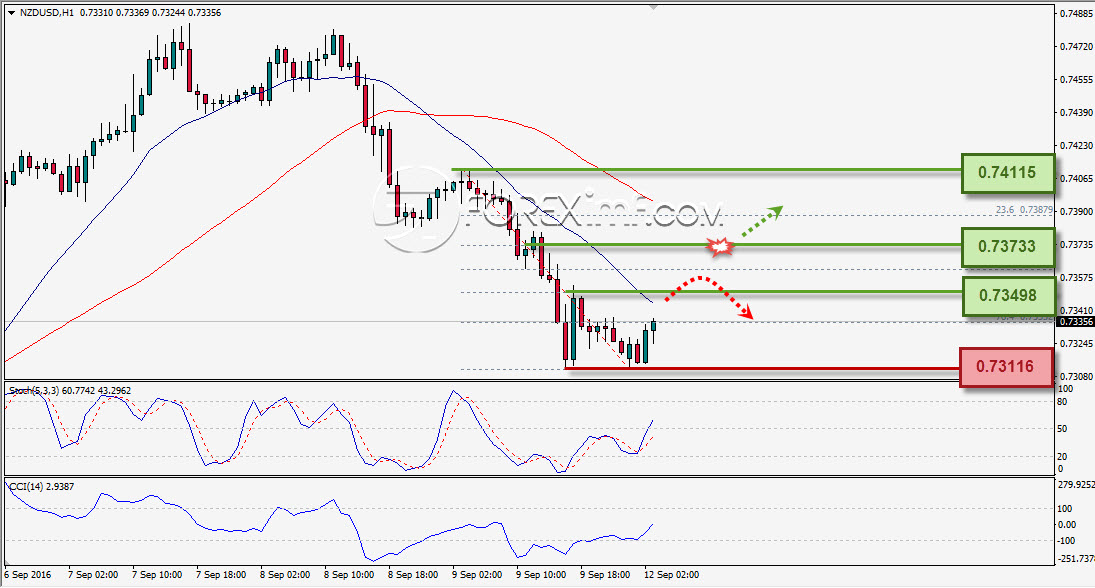Image resolution: width=1095 pixels, height=588 pixels.
Task: Click price scale value 0.73735
Action: coord(1076,244)
